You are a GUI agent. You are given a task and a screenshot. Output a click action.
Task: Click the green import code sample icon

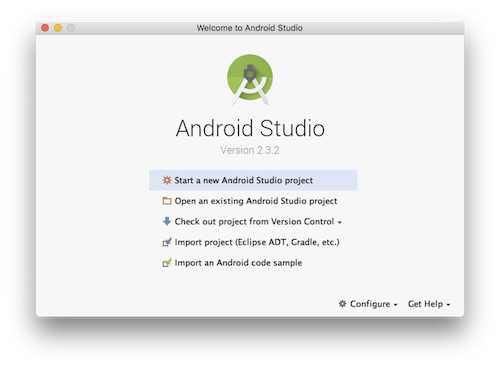167,263
